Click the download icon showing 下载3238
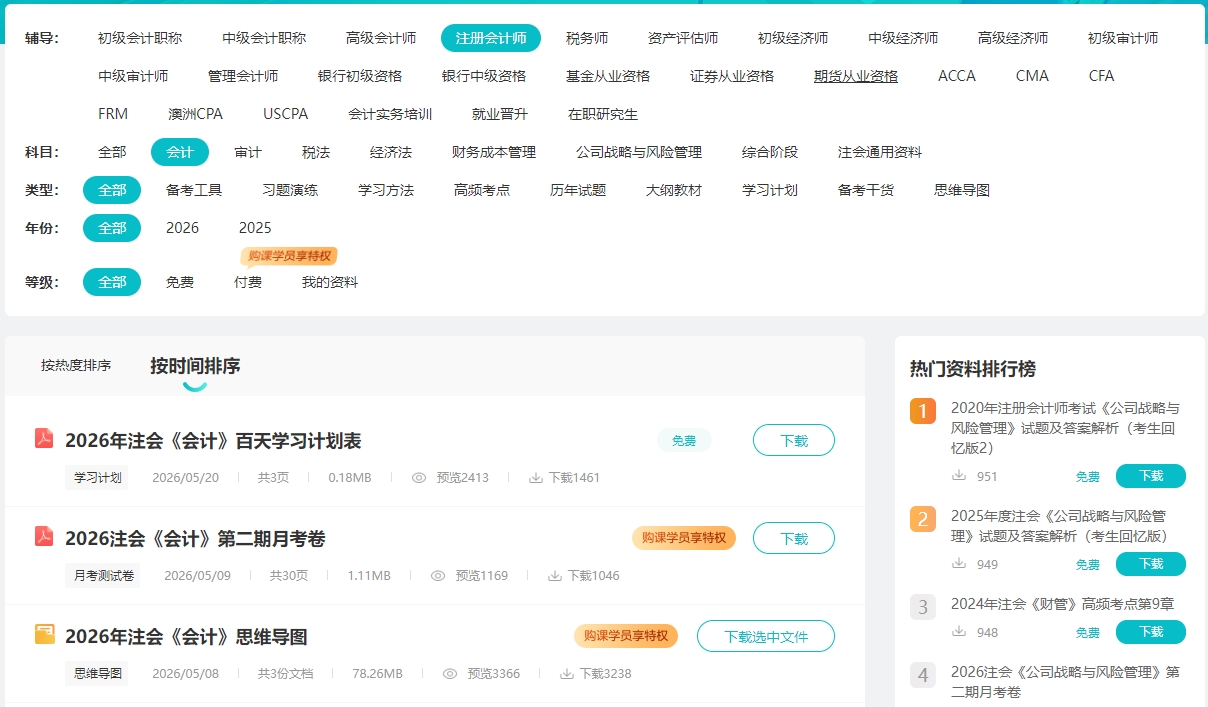1208x707 pixels. pos(566,674)
